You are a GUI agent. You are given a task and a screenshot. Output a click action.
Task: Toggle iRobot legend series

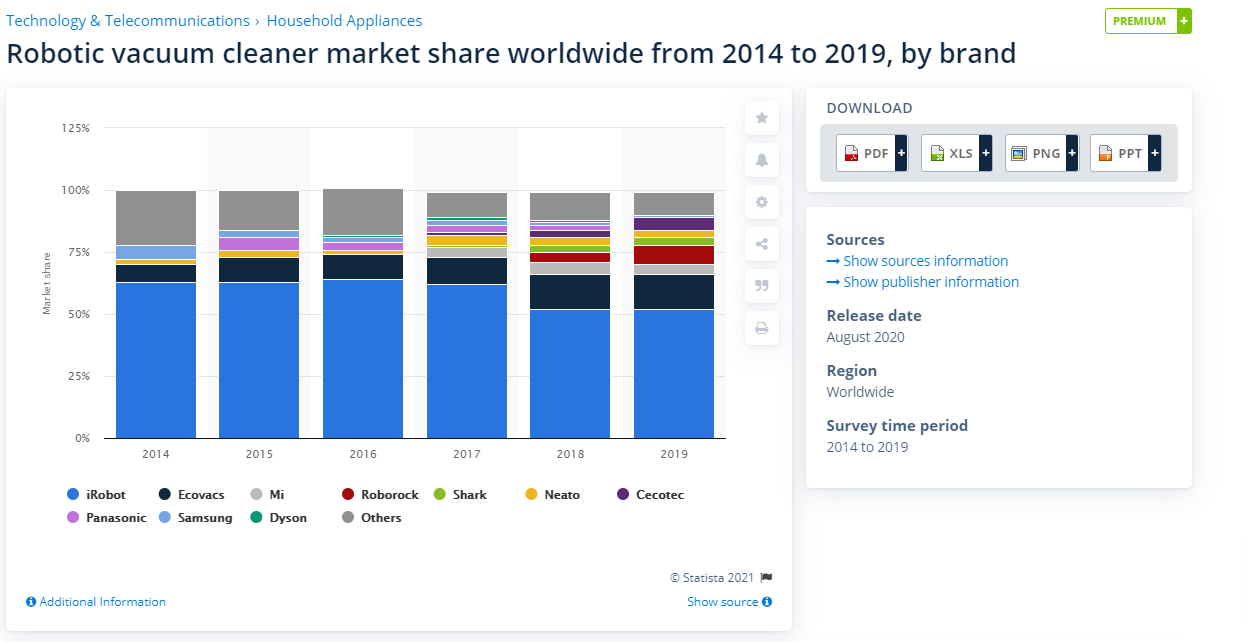(95, 494)
